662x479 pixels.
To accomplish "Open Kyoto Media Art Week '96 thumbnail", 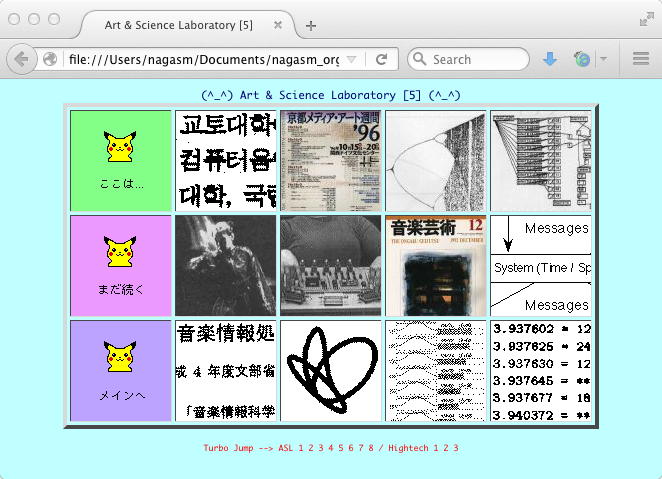I will [331, 161].
